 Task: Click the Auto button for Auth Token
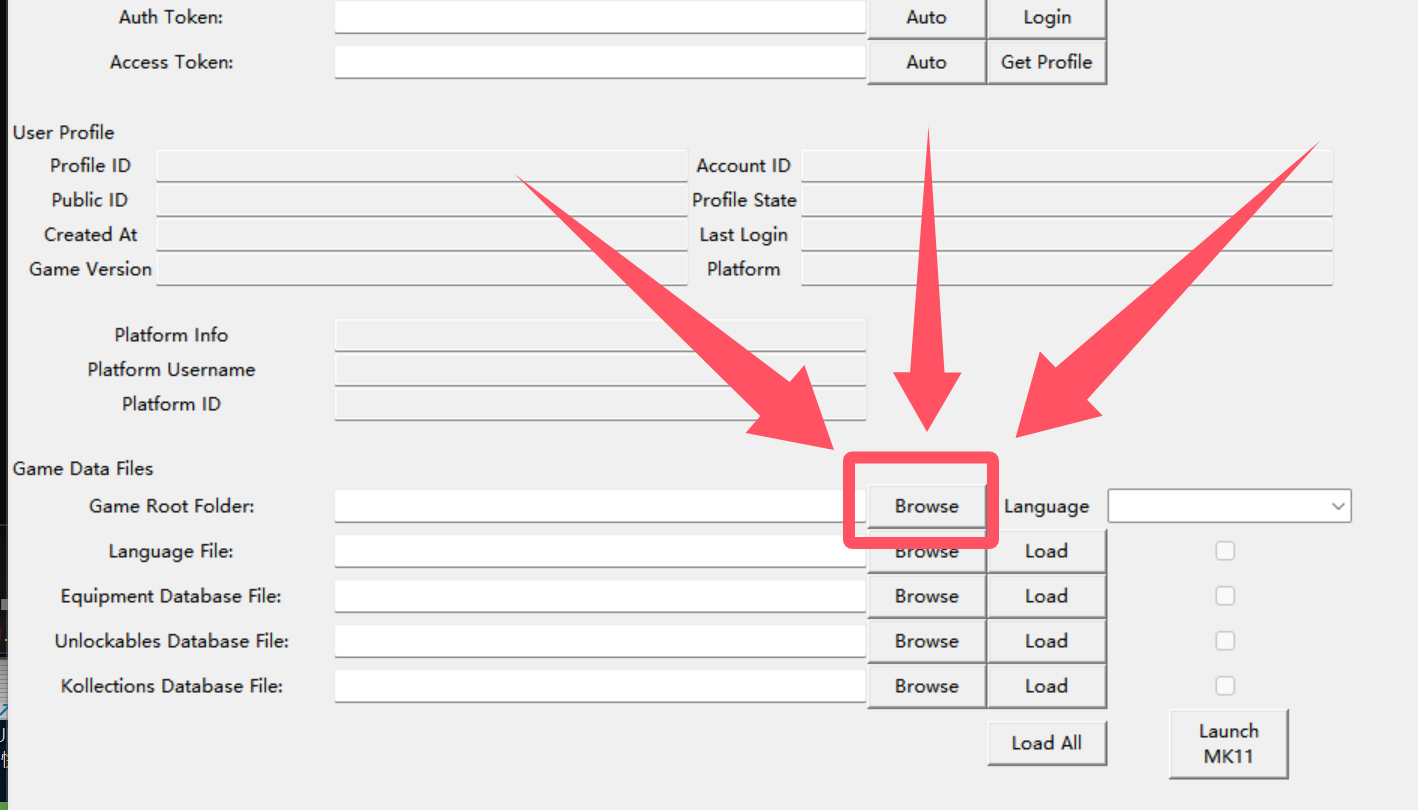click(926, 17)
